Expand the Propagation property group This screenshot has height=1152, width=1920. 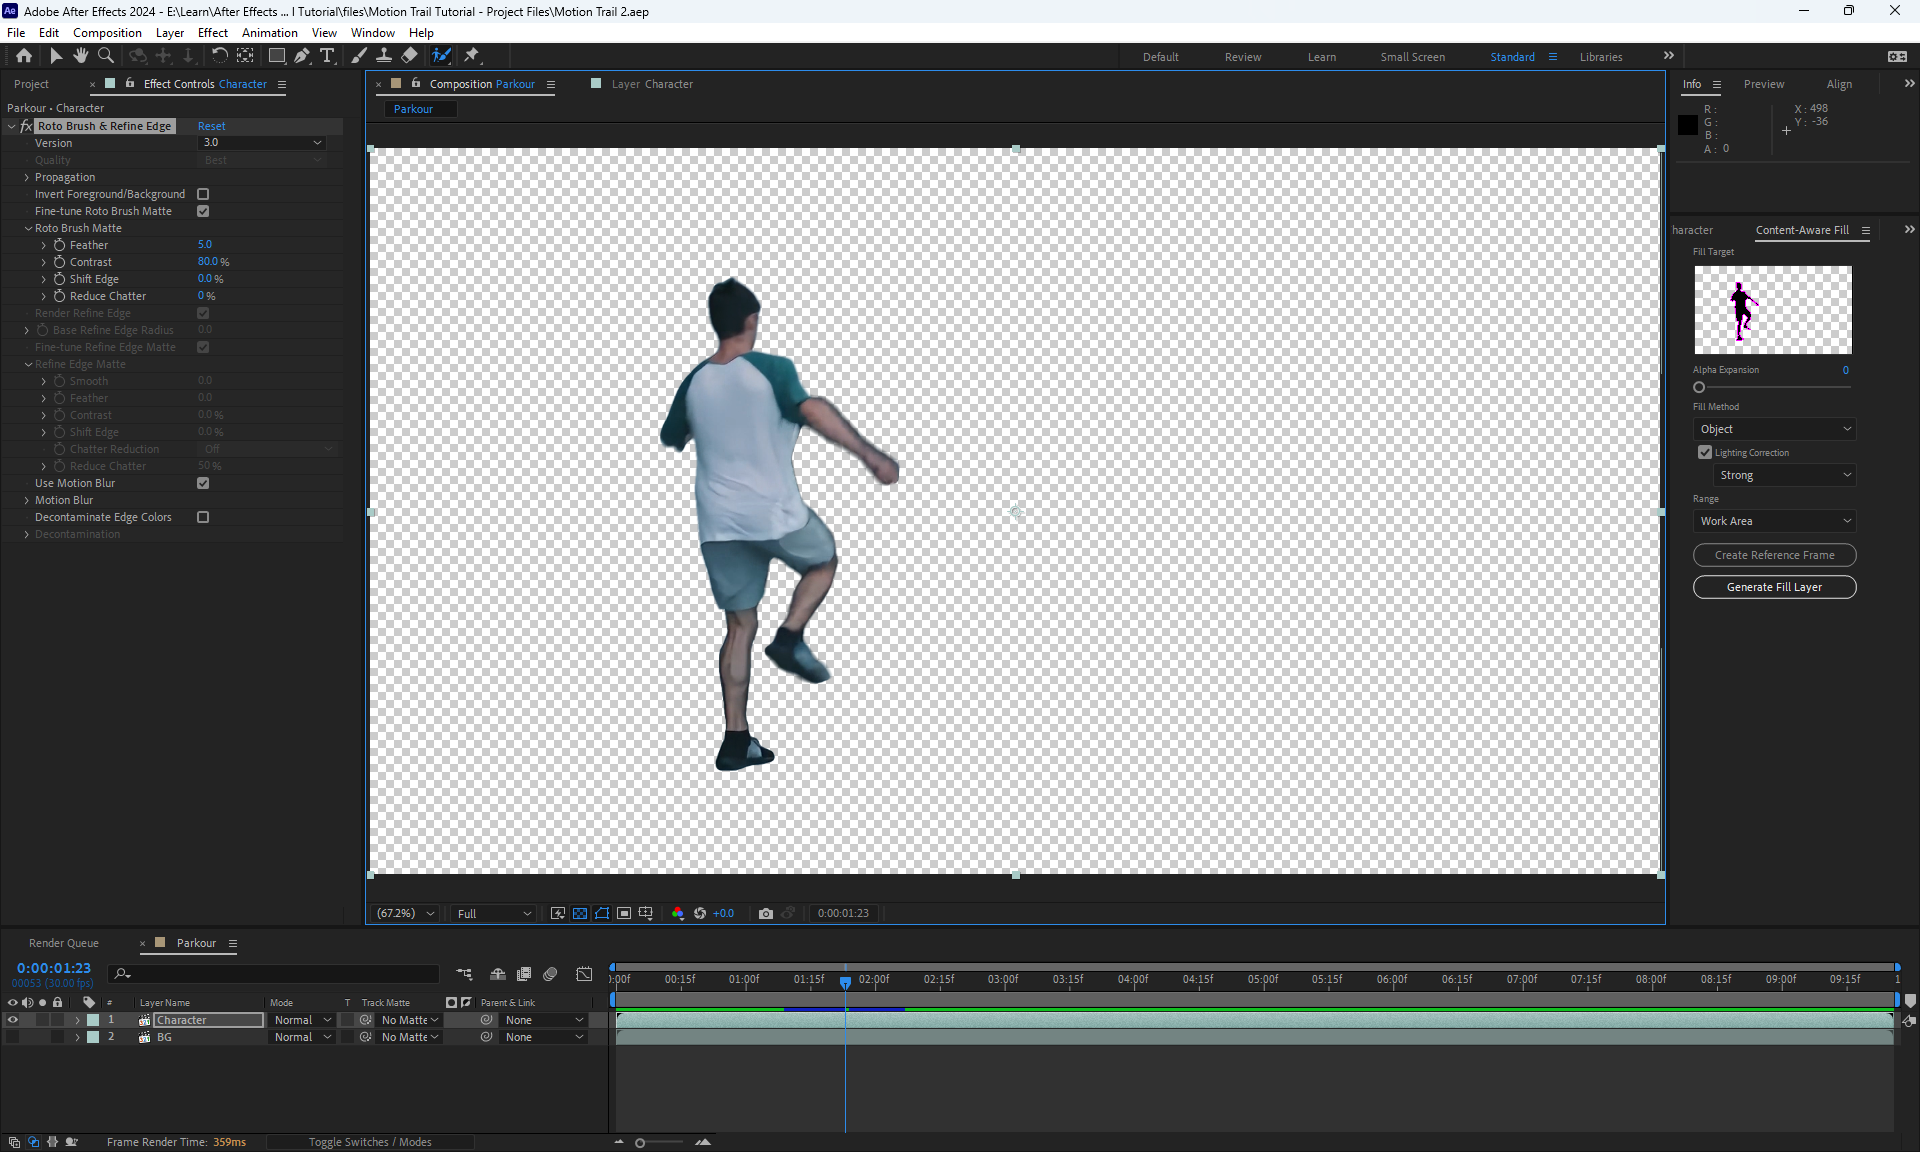(x=27, y=177)
